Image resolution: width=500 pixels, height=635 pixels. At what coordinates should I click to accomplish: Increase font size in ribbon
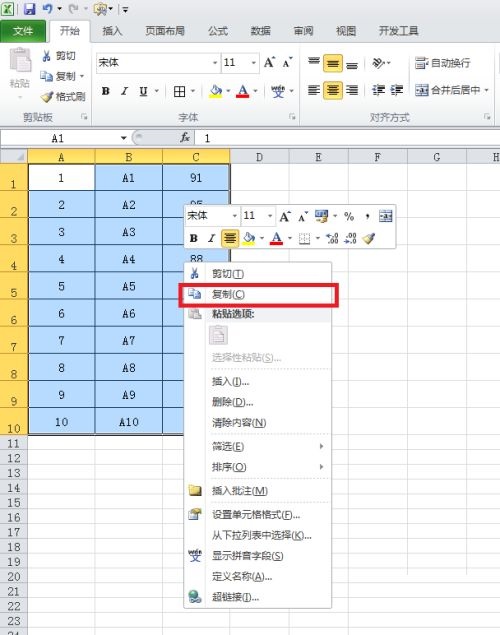tap(269, 63)
